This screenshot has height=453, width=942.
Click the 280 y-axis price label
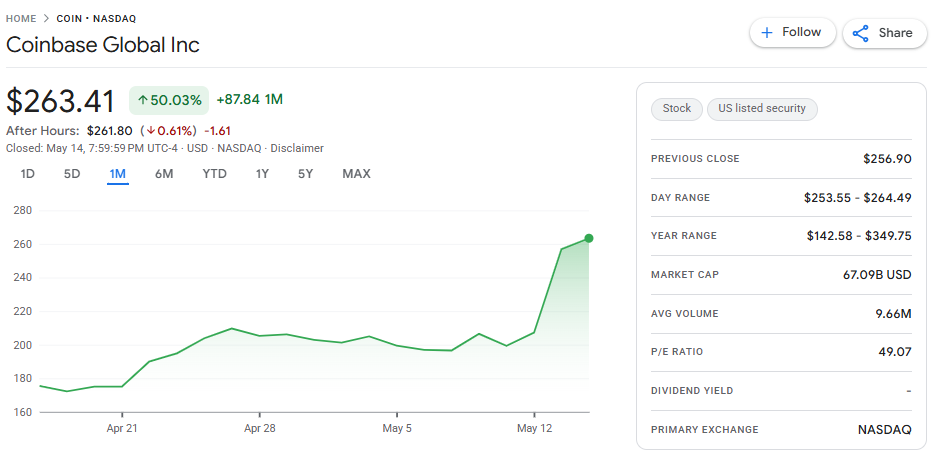22,211
